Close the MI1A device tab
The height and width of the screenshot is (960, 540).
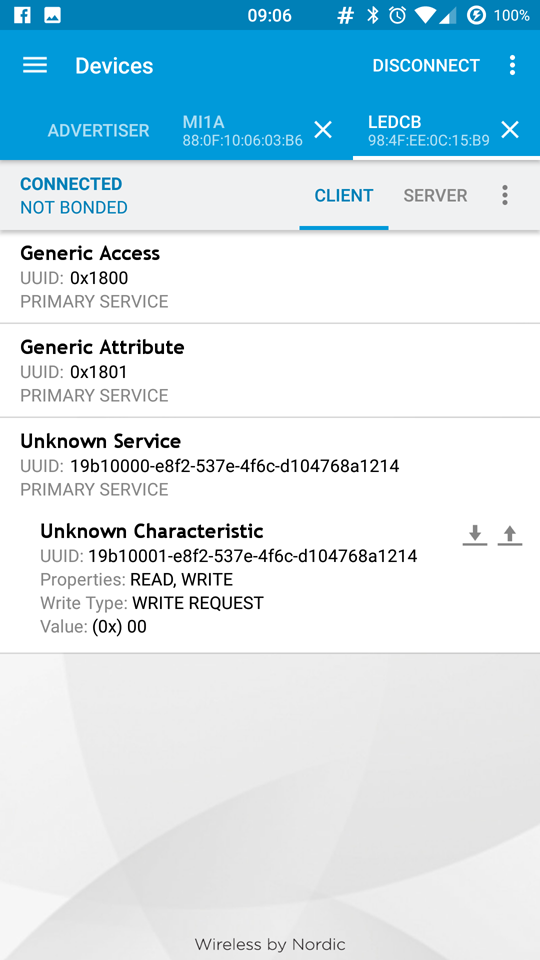323,129
